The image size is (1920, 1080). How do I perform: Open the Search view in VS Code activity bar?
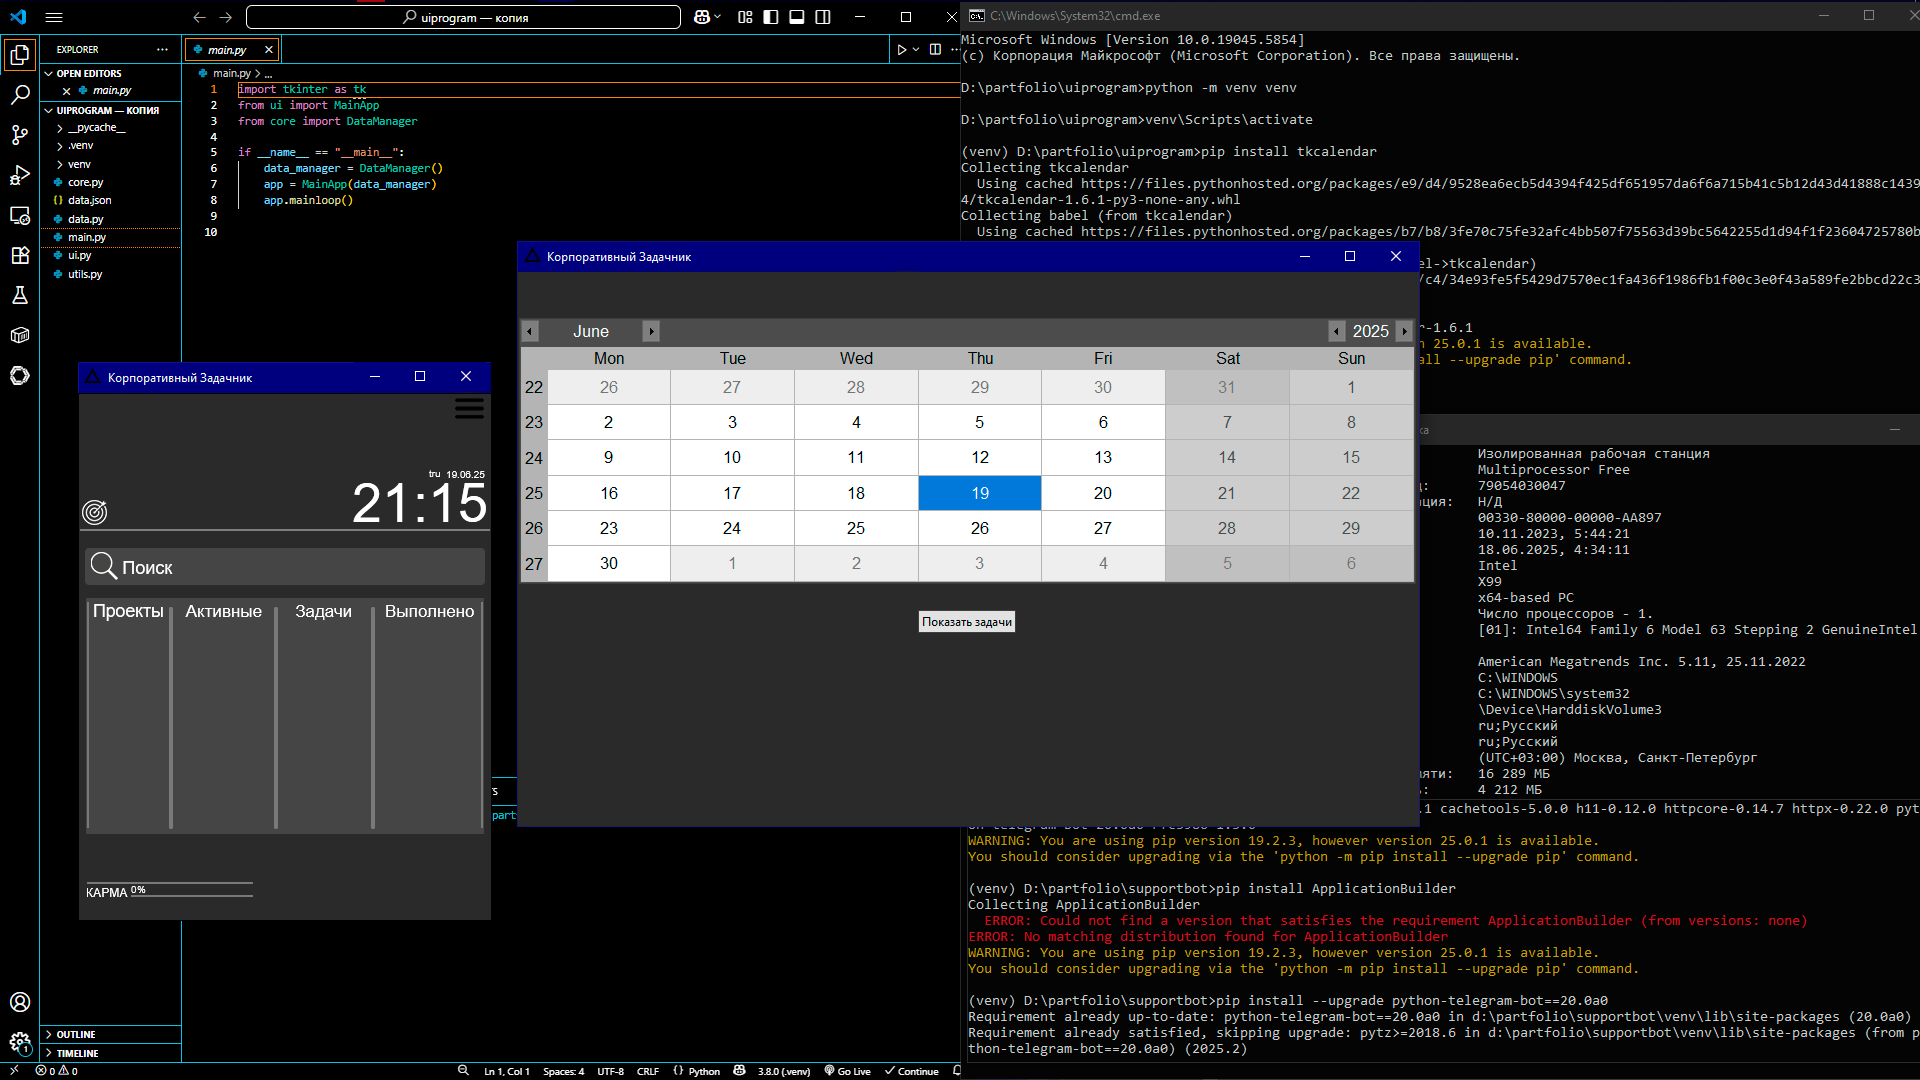click(x=20, y=95)
